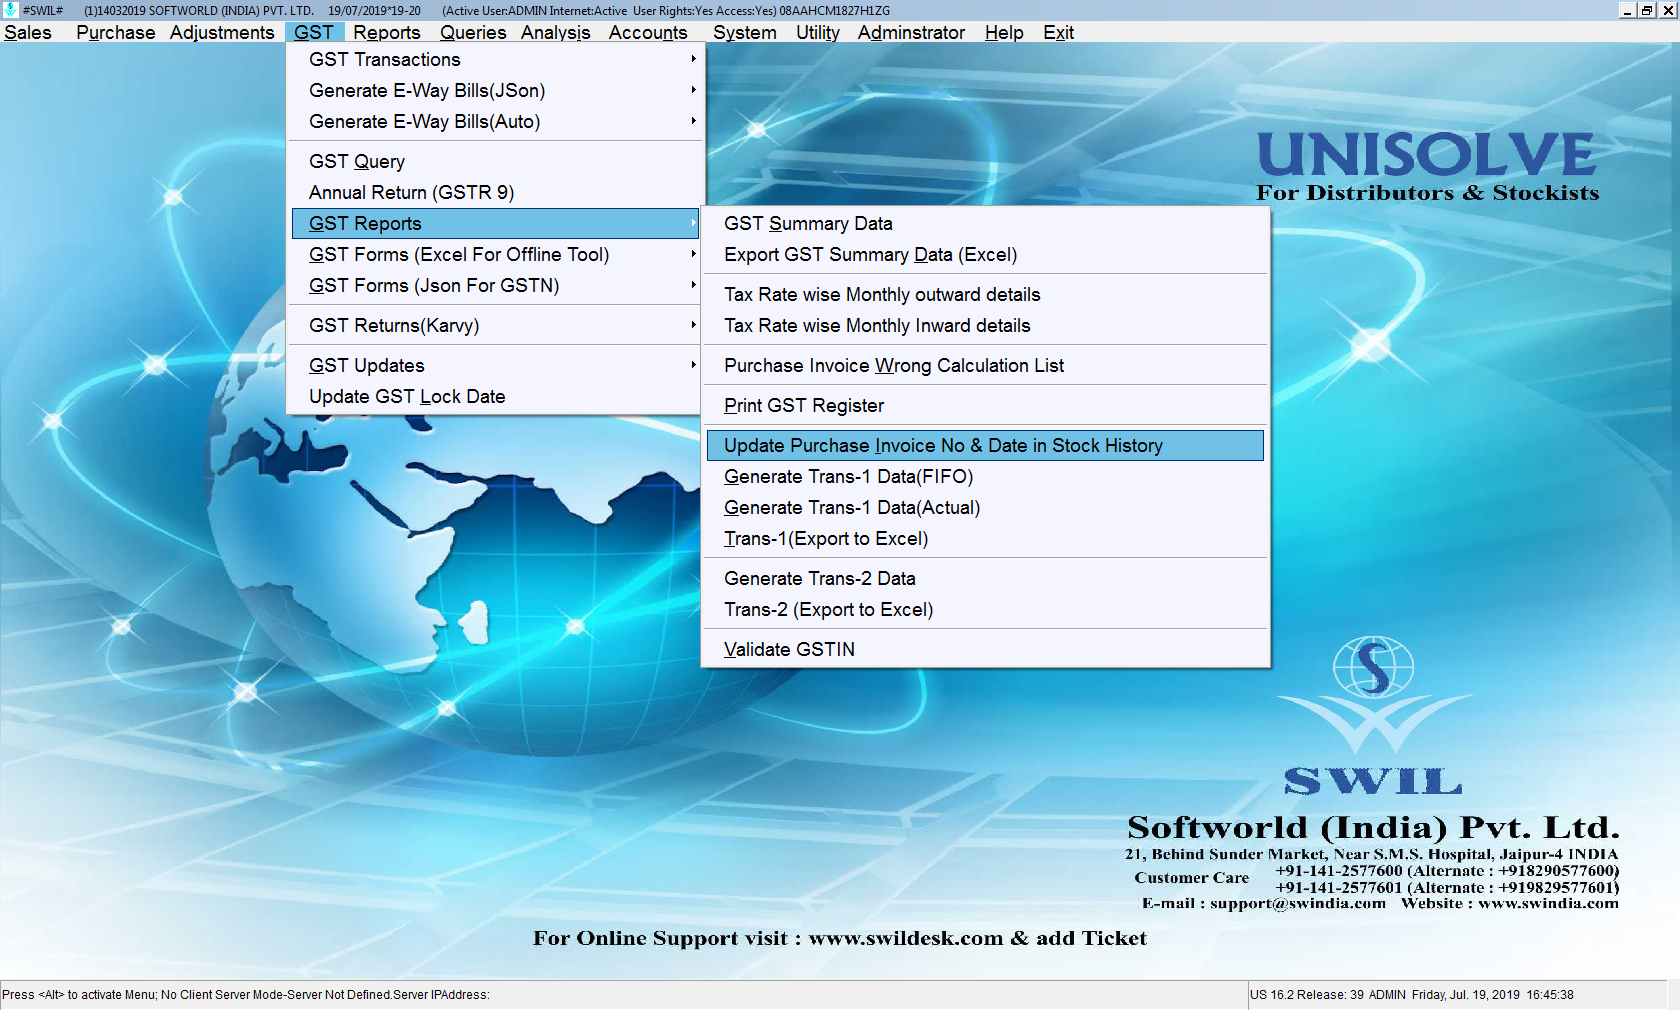The image size is (1680, 1010).
Task: Open the Help menu
Action: tap(1004, 32)
